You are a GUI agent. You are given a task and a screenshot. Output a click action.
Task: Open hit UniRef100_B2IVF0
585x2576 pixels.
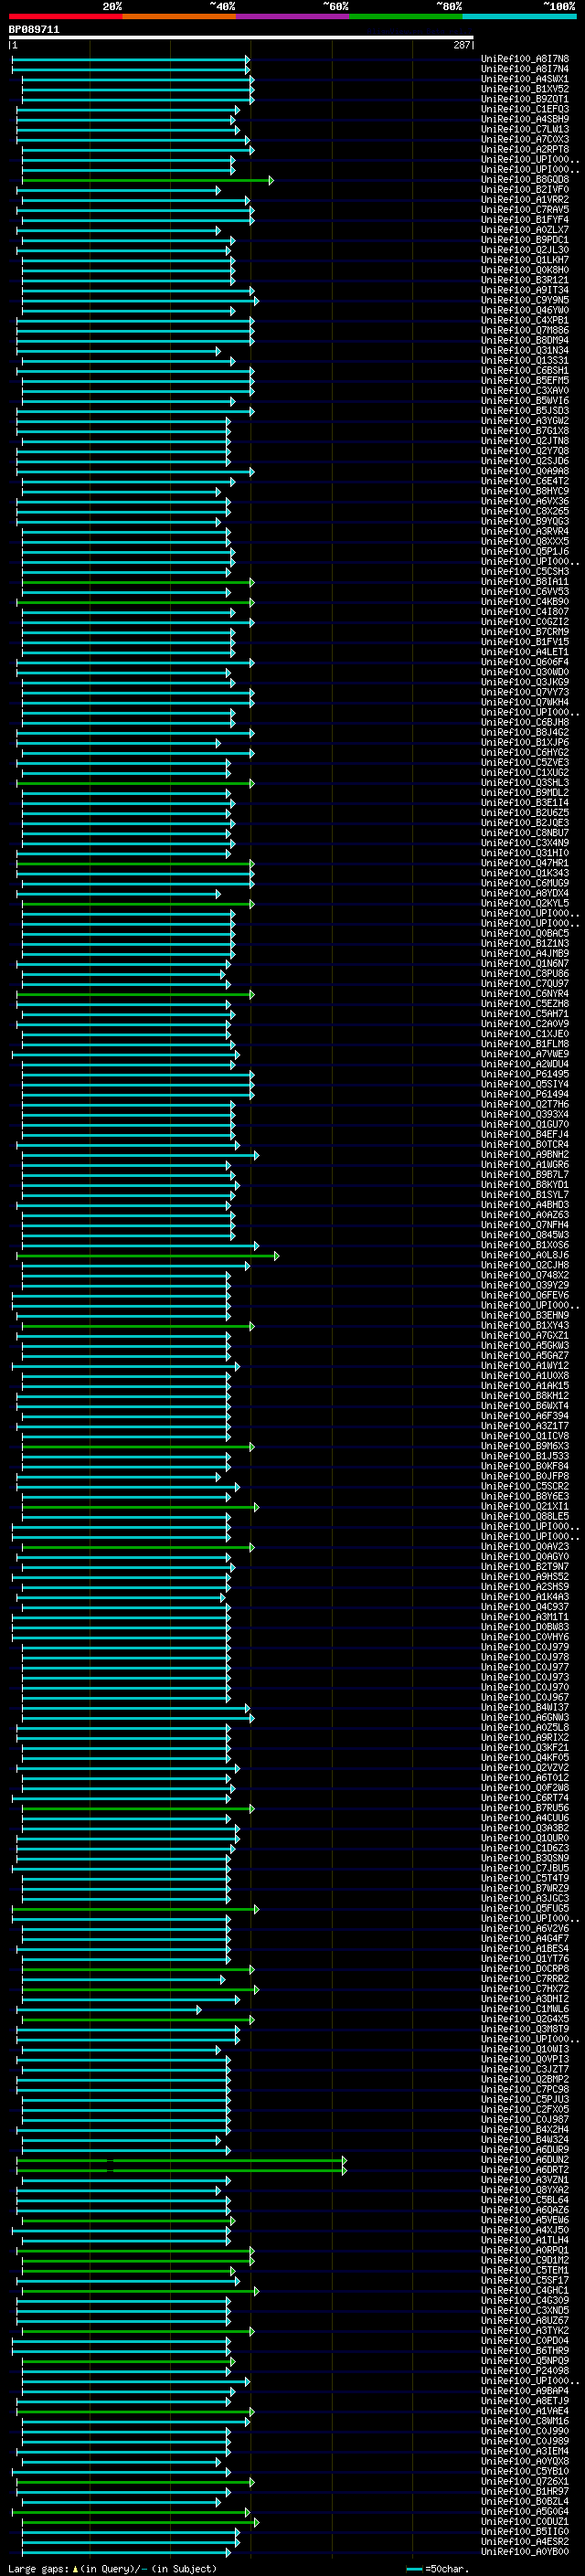tap(525, 190)
